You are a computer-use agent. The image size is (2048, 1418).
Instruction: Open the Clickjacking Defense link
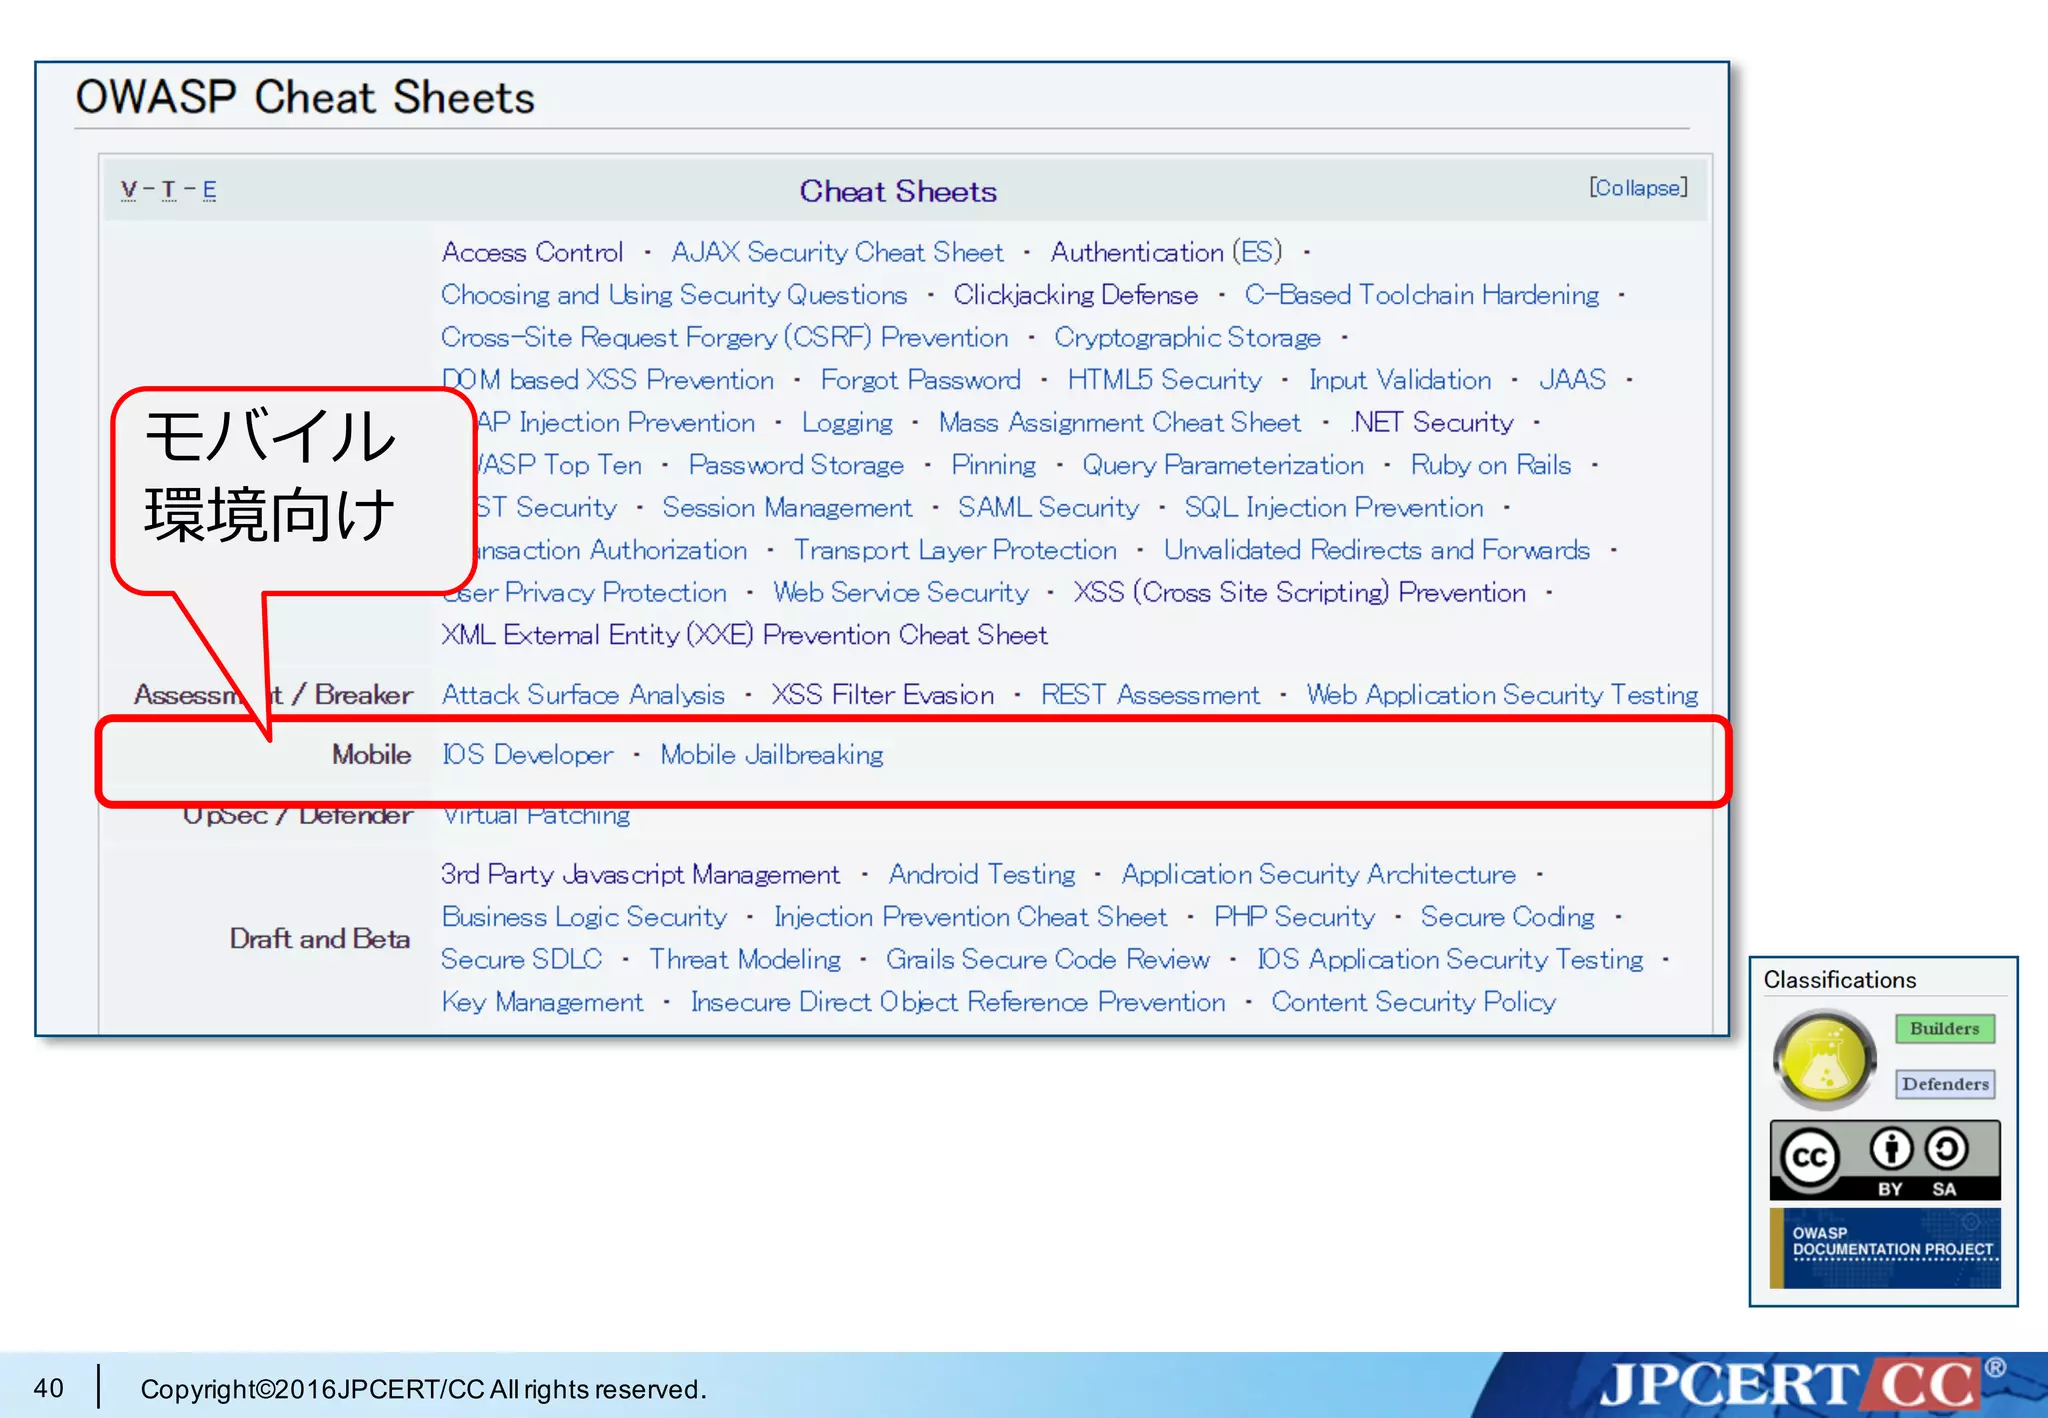1075,295
